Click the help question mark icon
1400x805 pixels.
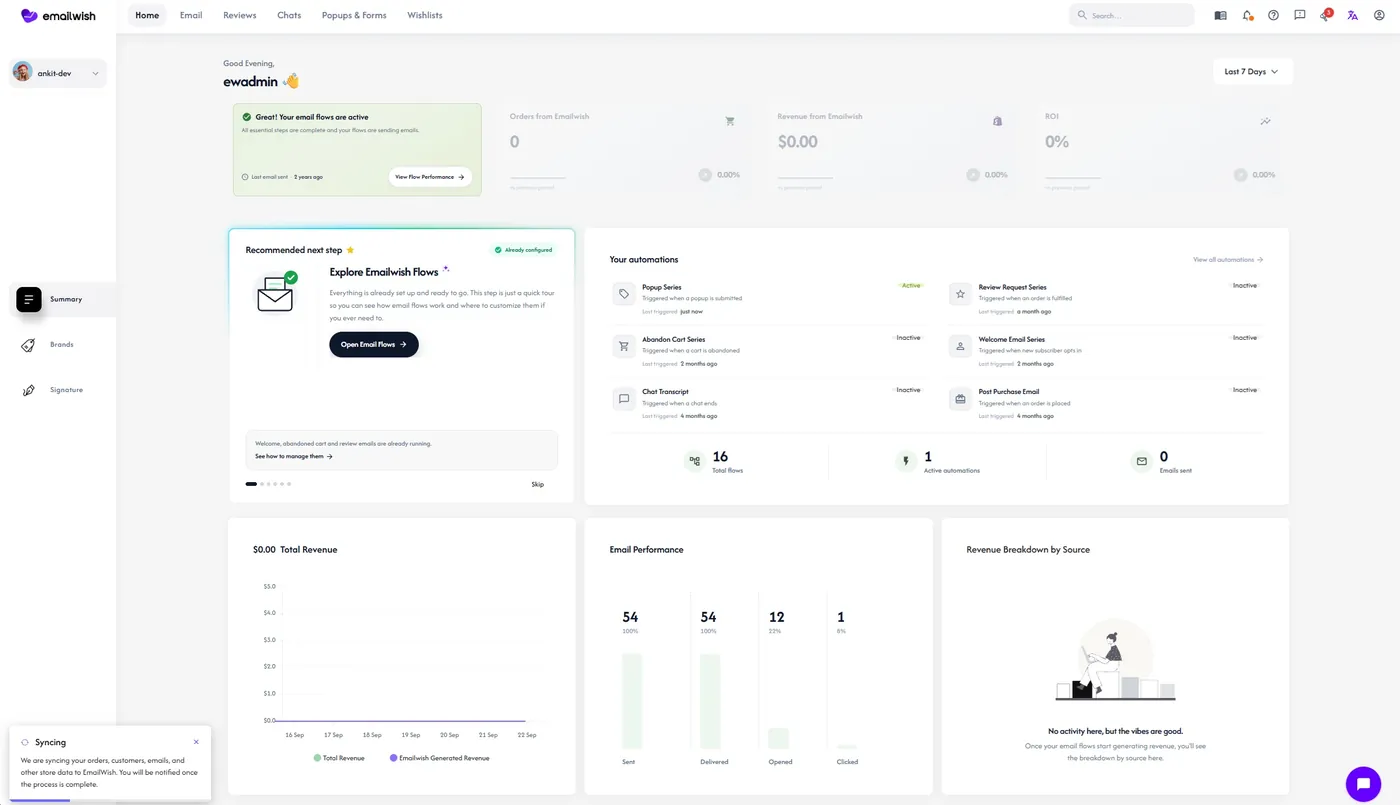tap(1273, 16)
